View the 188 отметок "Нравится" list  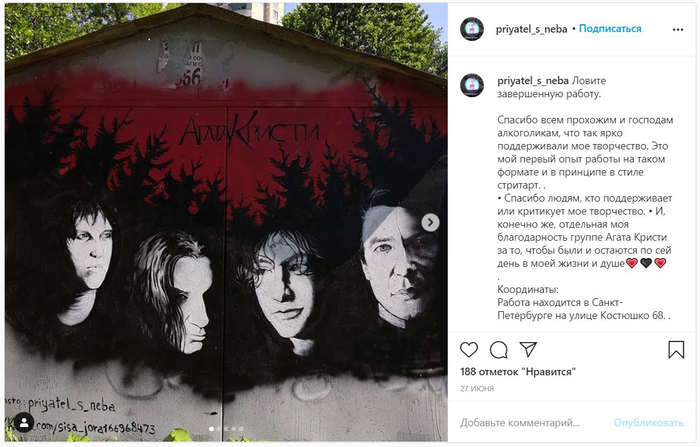pos(518,372)
